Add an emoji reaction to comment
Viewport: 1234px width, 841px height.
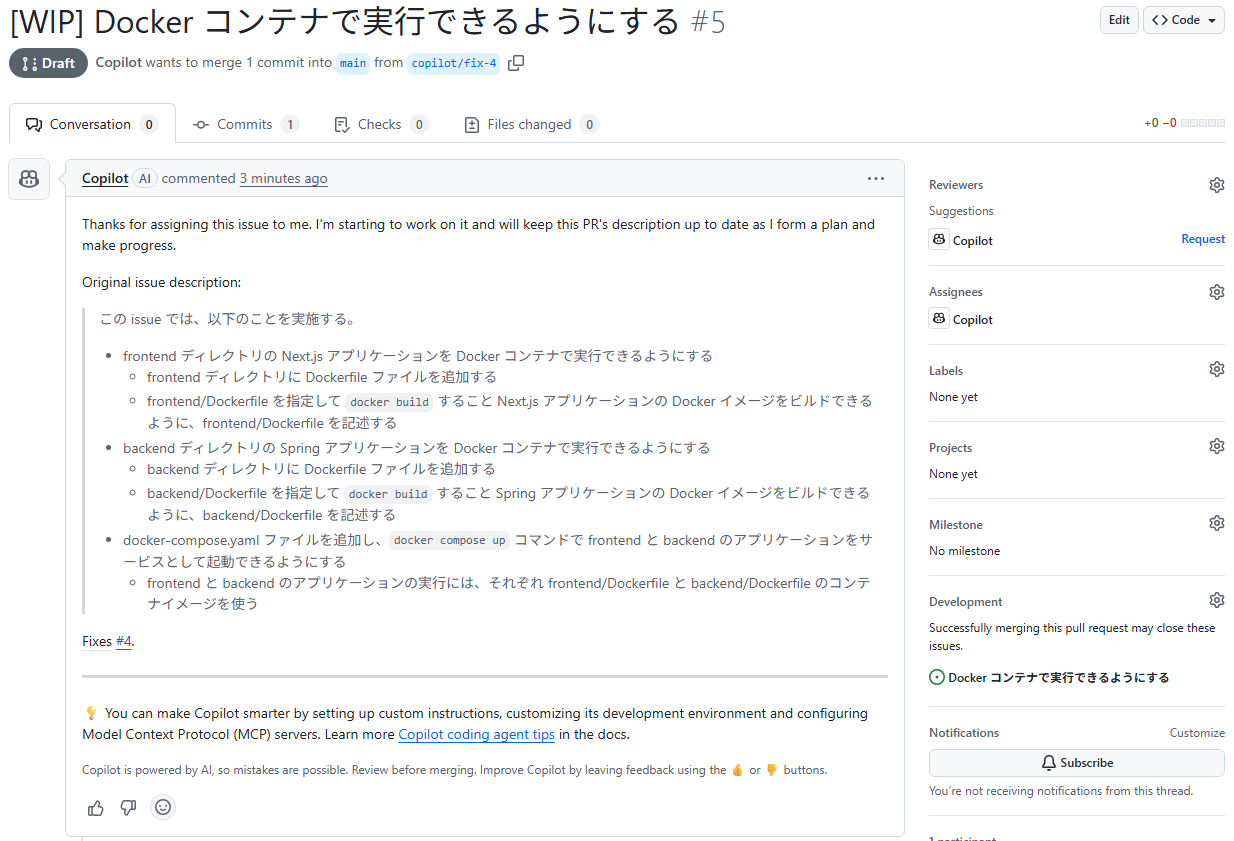pos(163,807)
